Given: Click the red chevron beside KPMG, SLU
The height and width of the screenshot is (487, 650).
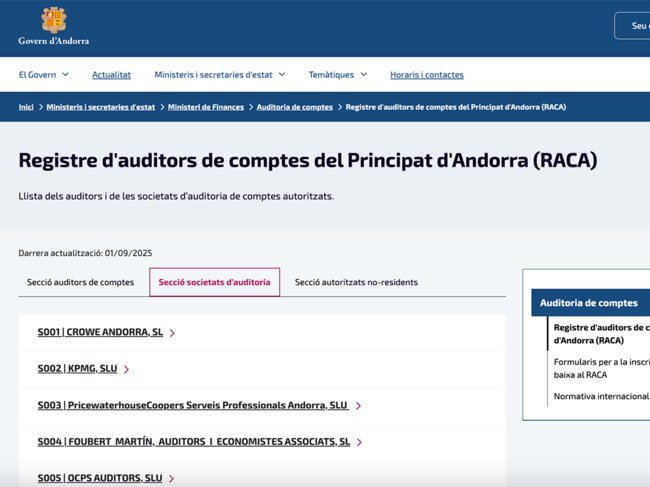Looking at the screenshot, I should coord(127,369).
